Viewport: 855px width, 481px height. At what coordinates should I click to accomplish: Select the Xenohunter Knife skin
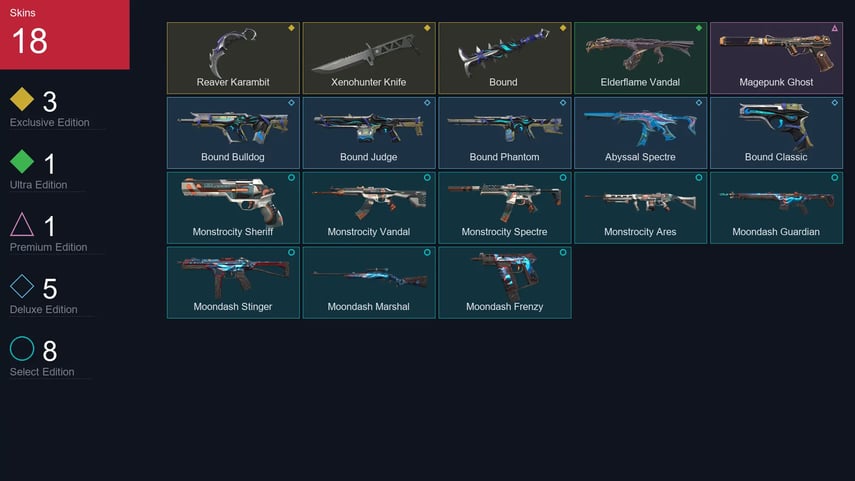coord(369,58)
